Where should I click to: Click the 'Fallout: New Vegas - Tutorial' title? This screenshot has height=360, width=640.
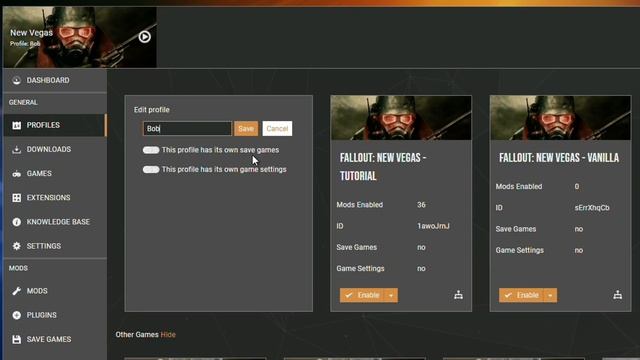[383, 167]
